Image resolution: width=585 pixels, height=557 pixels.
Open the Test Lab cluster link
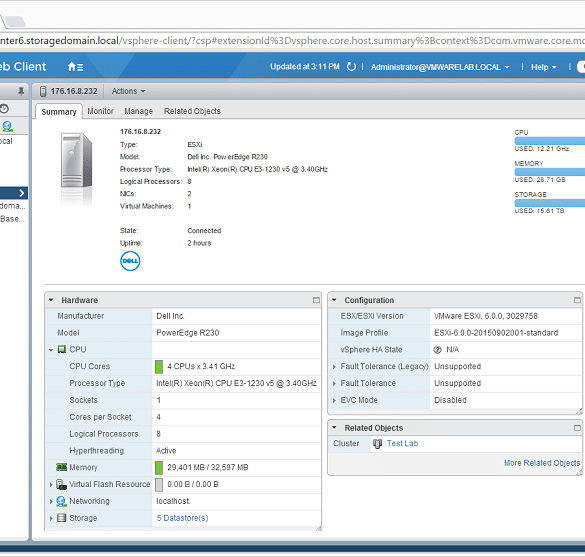[x=402, y=443]
